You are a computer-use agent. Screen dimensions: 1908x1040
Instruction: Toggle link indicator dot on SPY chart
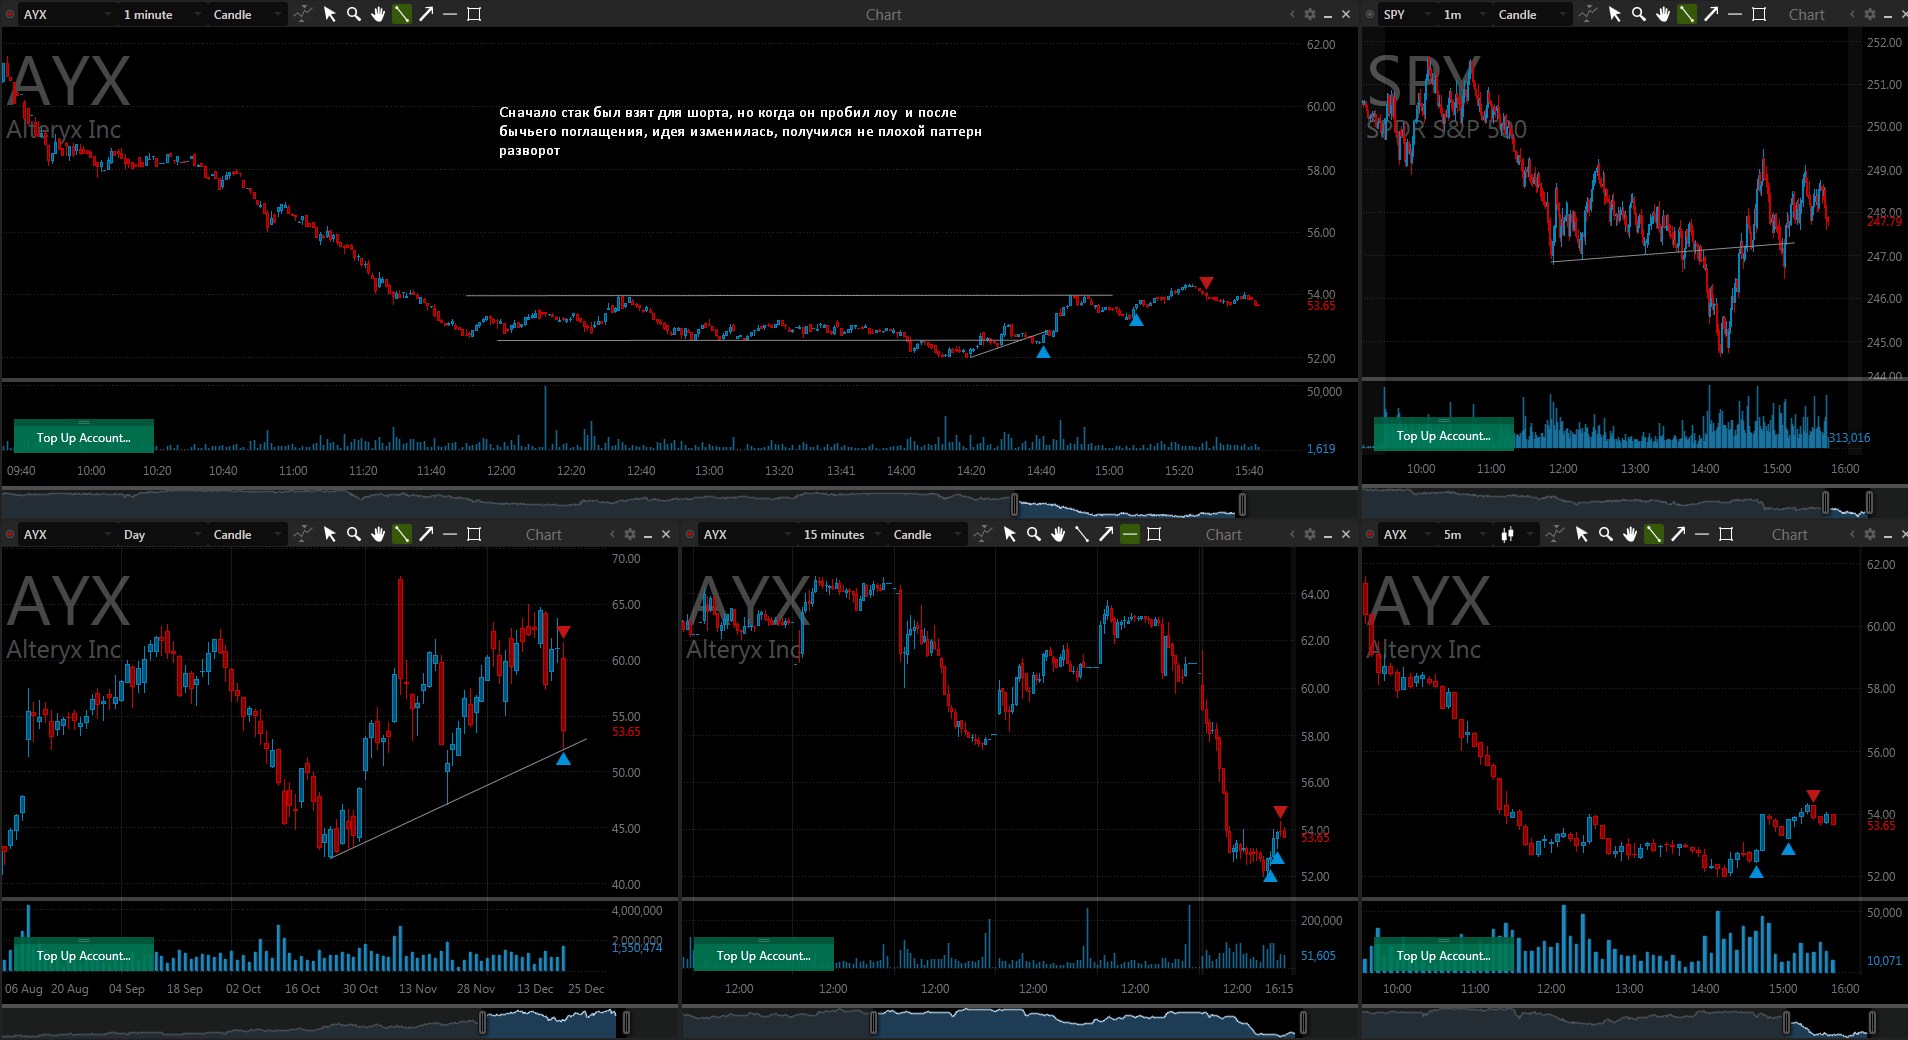click(x=1370, y=14)
